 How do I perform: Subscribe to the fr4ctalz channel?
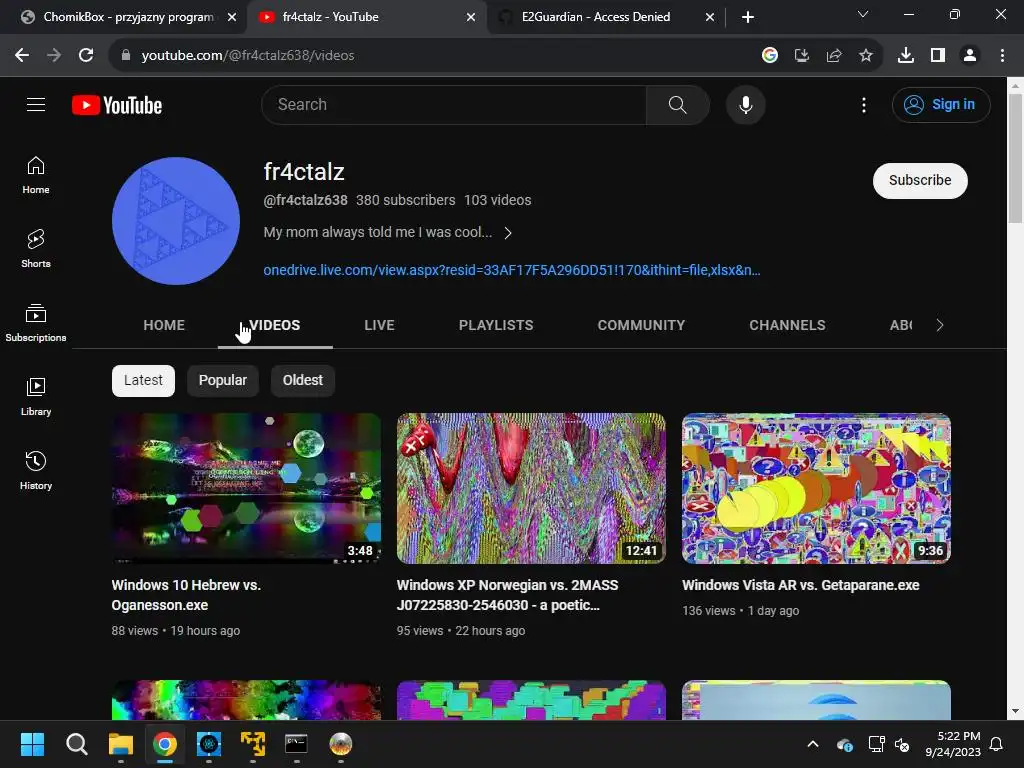click(920, 181)
